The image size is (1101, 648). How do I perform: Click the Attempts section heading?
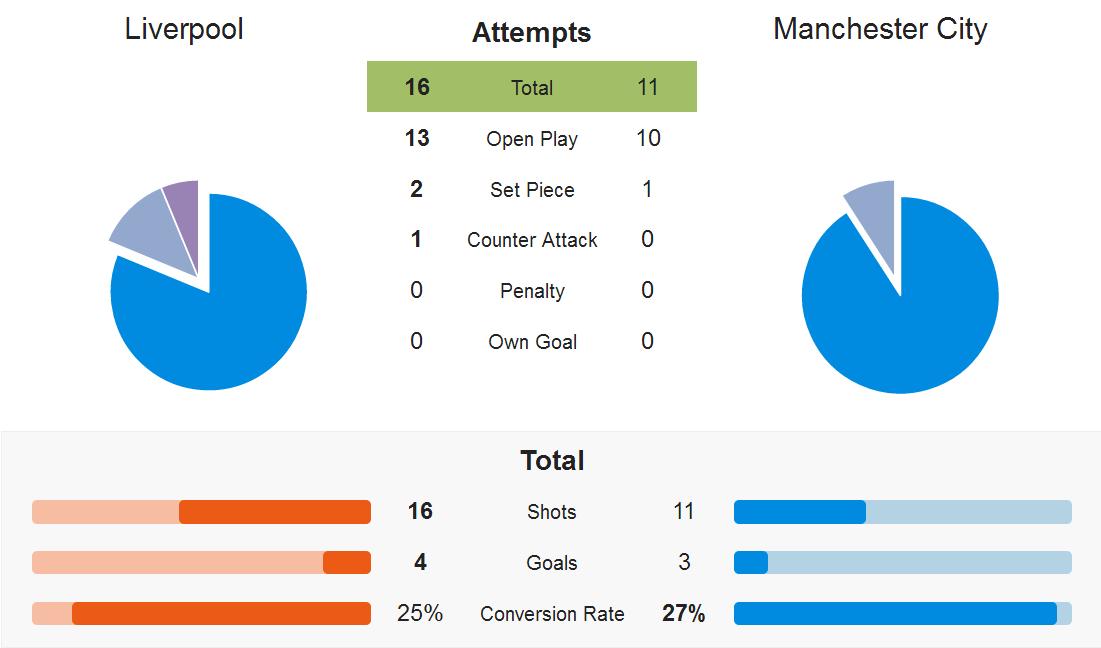[x=531, y=33]
